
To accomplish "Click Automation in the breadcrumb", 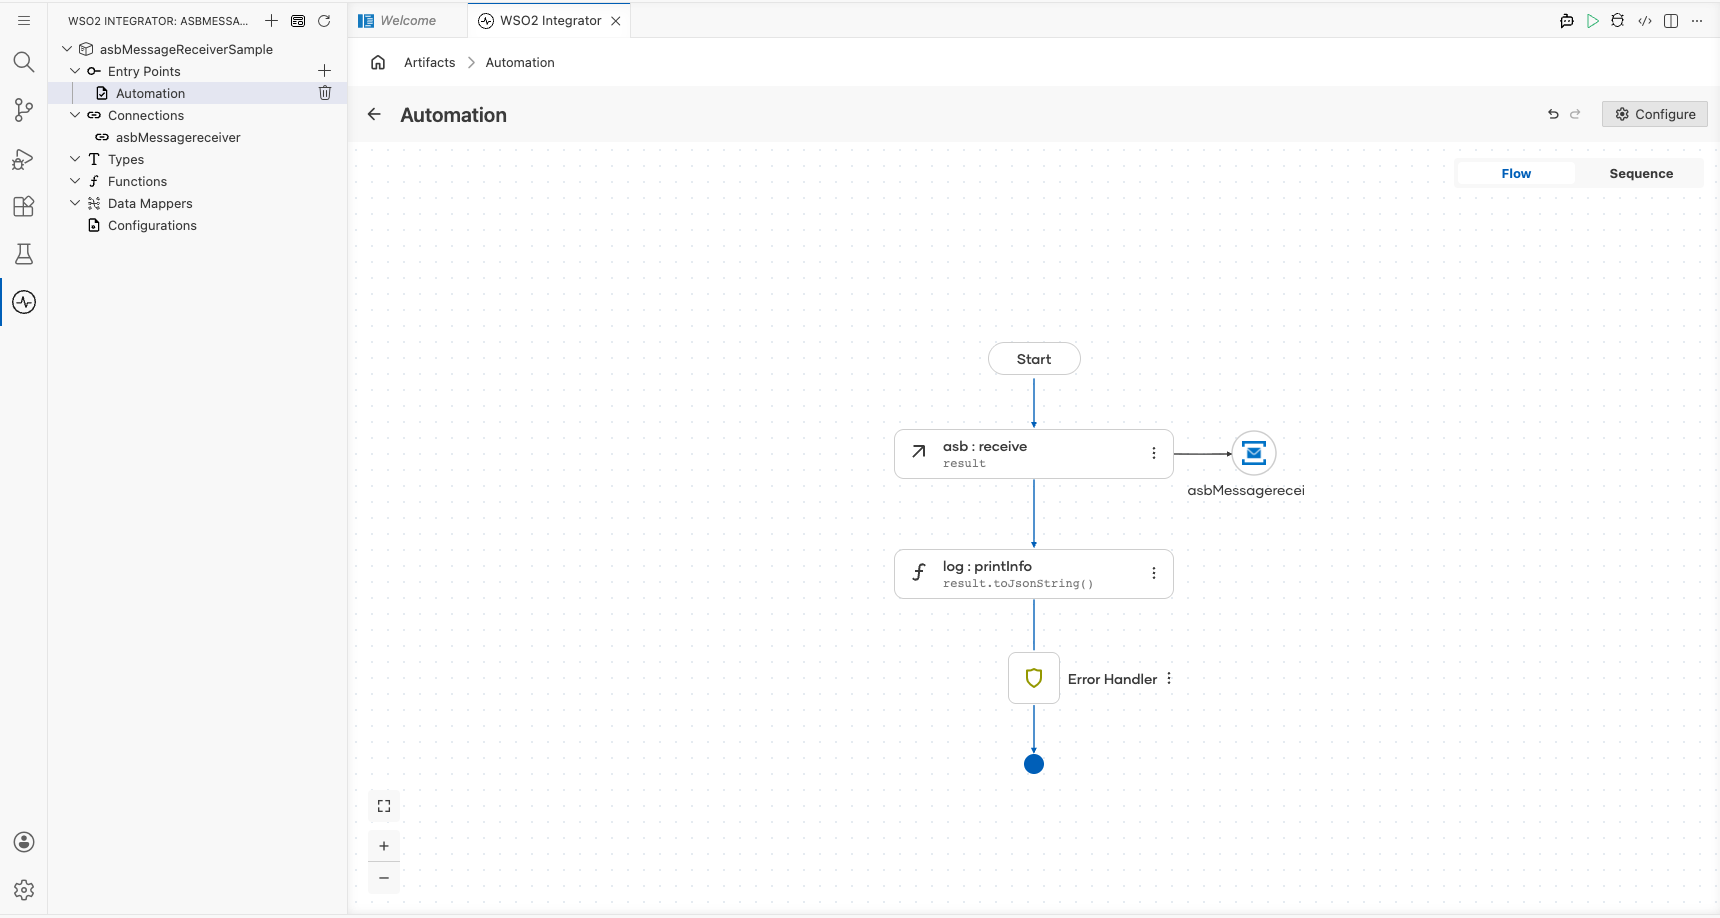I will coord(520,62).
